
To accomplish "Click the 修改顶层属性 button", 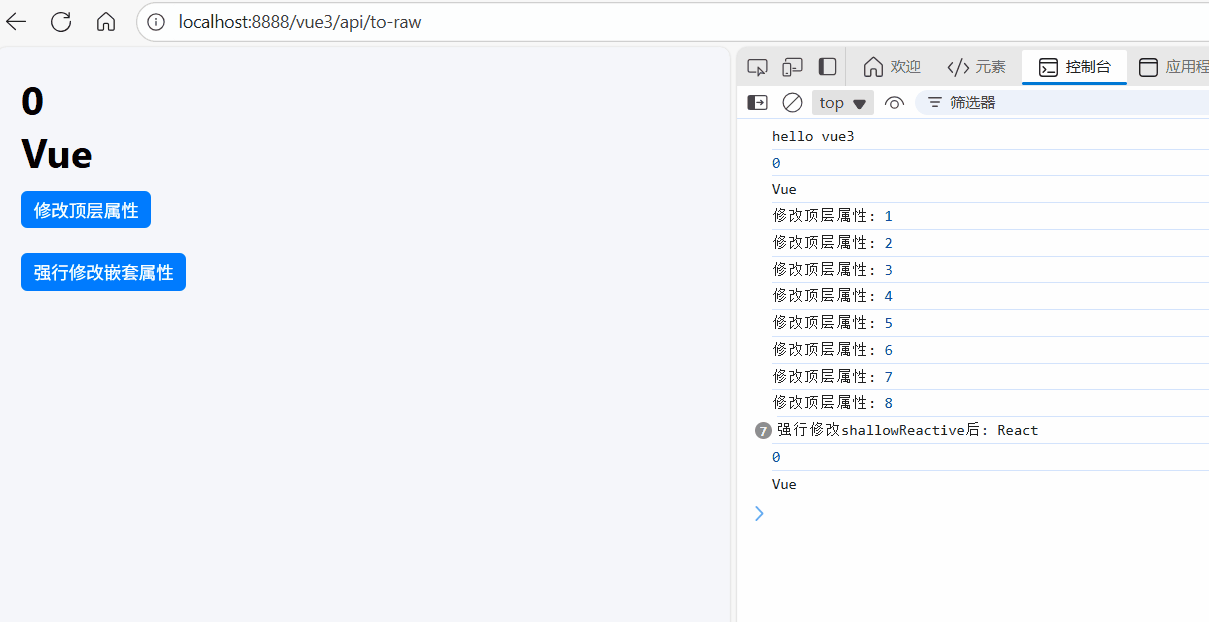I will coord(86,210).
